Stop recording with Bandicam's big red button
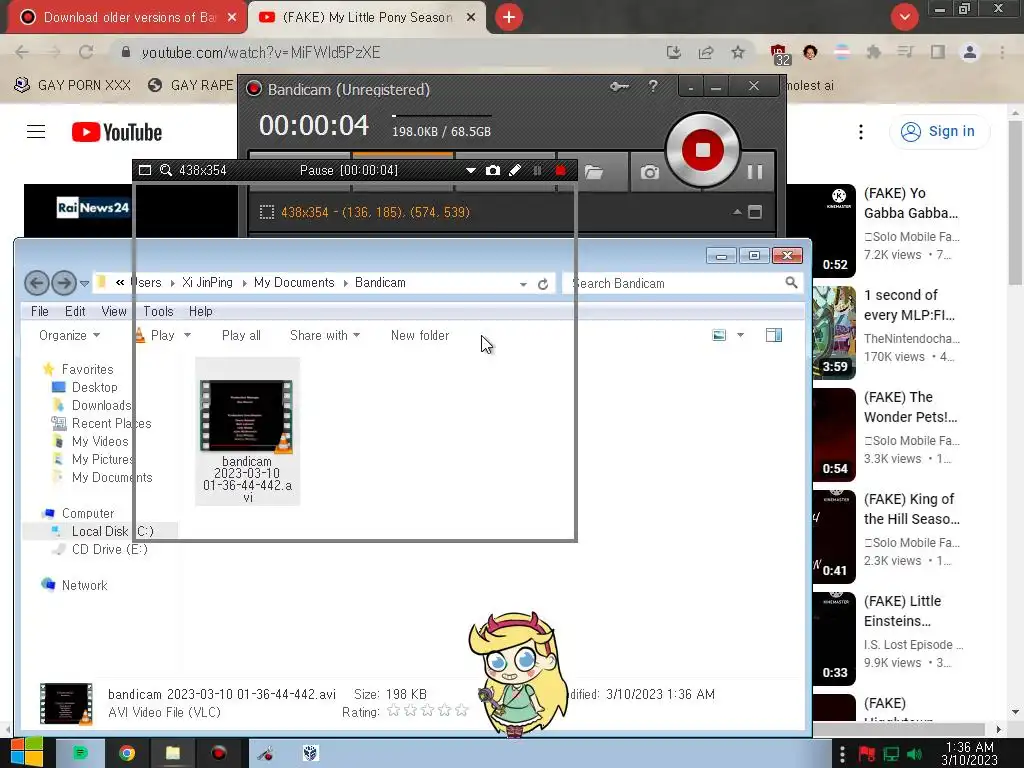The height and width of the screenshot is (768, 1024). 703,150
